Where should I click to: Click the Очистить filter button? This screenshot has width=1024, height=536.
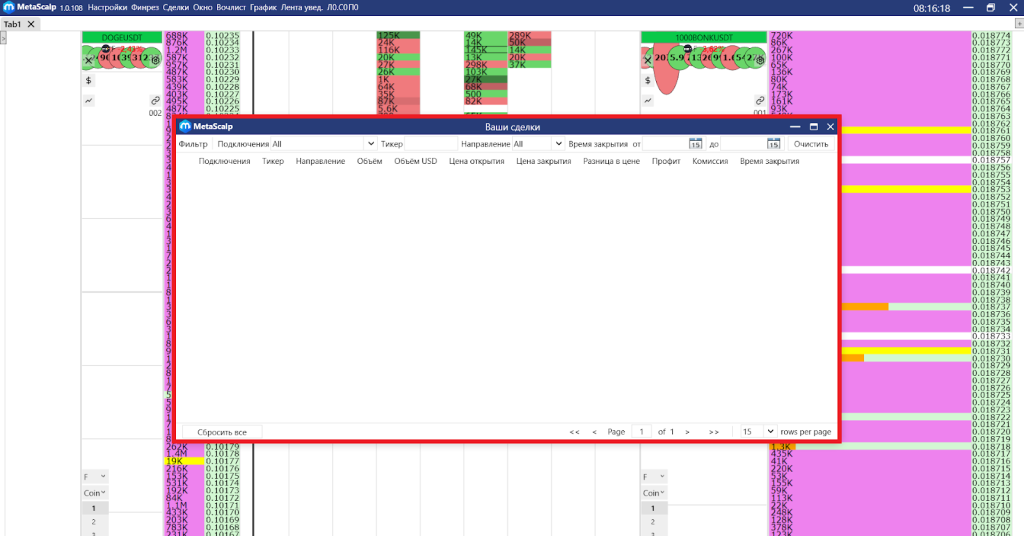point(810,144)
